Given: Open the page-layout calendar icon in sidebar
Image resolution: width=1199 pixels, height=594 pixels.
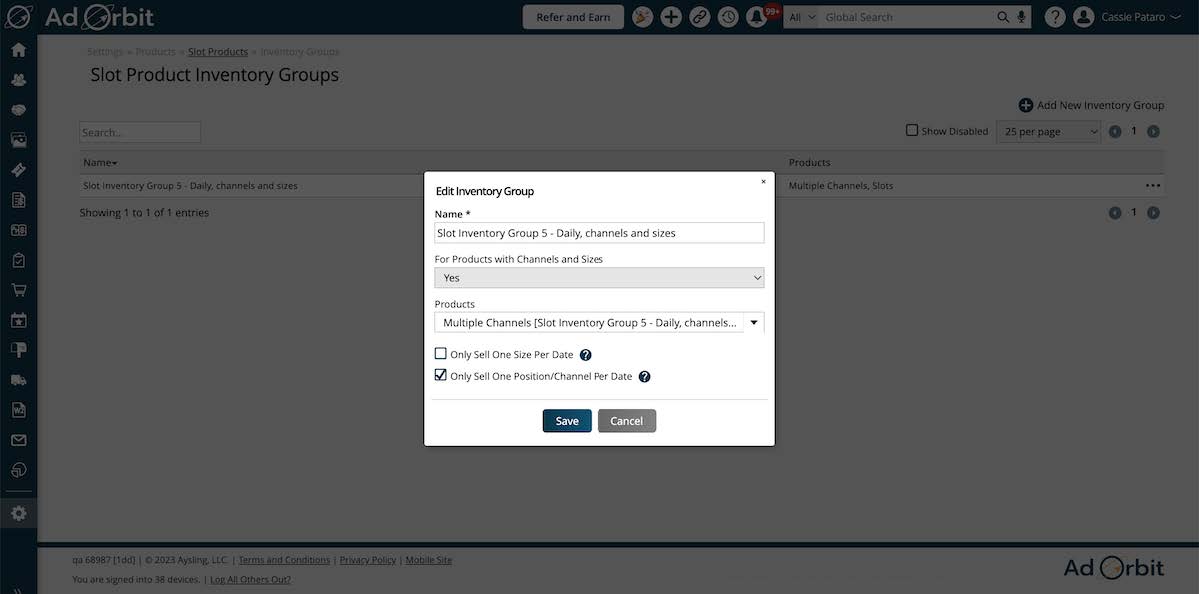Looking at the screenshot, I should tap(18, 230).
